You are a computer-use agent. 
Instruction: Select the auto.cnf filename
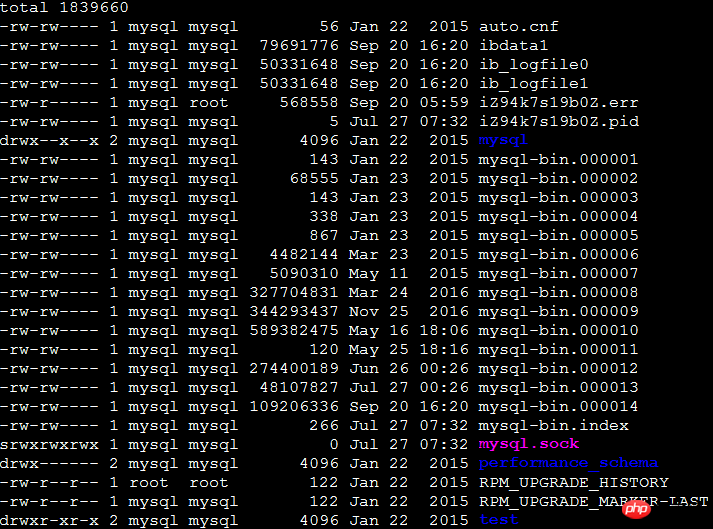coord(519,26)
